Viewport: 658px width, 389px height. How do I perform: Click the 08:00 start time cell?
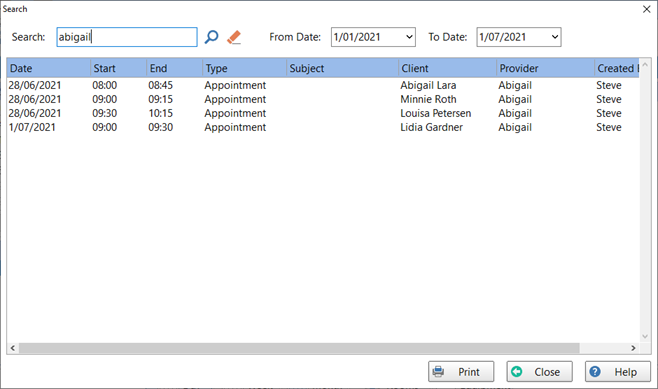pos(104,85)
